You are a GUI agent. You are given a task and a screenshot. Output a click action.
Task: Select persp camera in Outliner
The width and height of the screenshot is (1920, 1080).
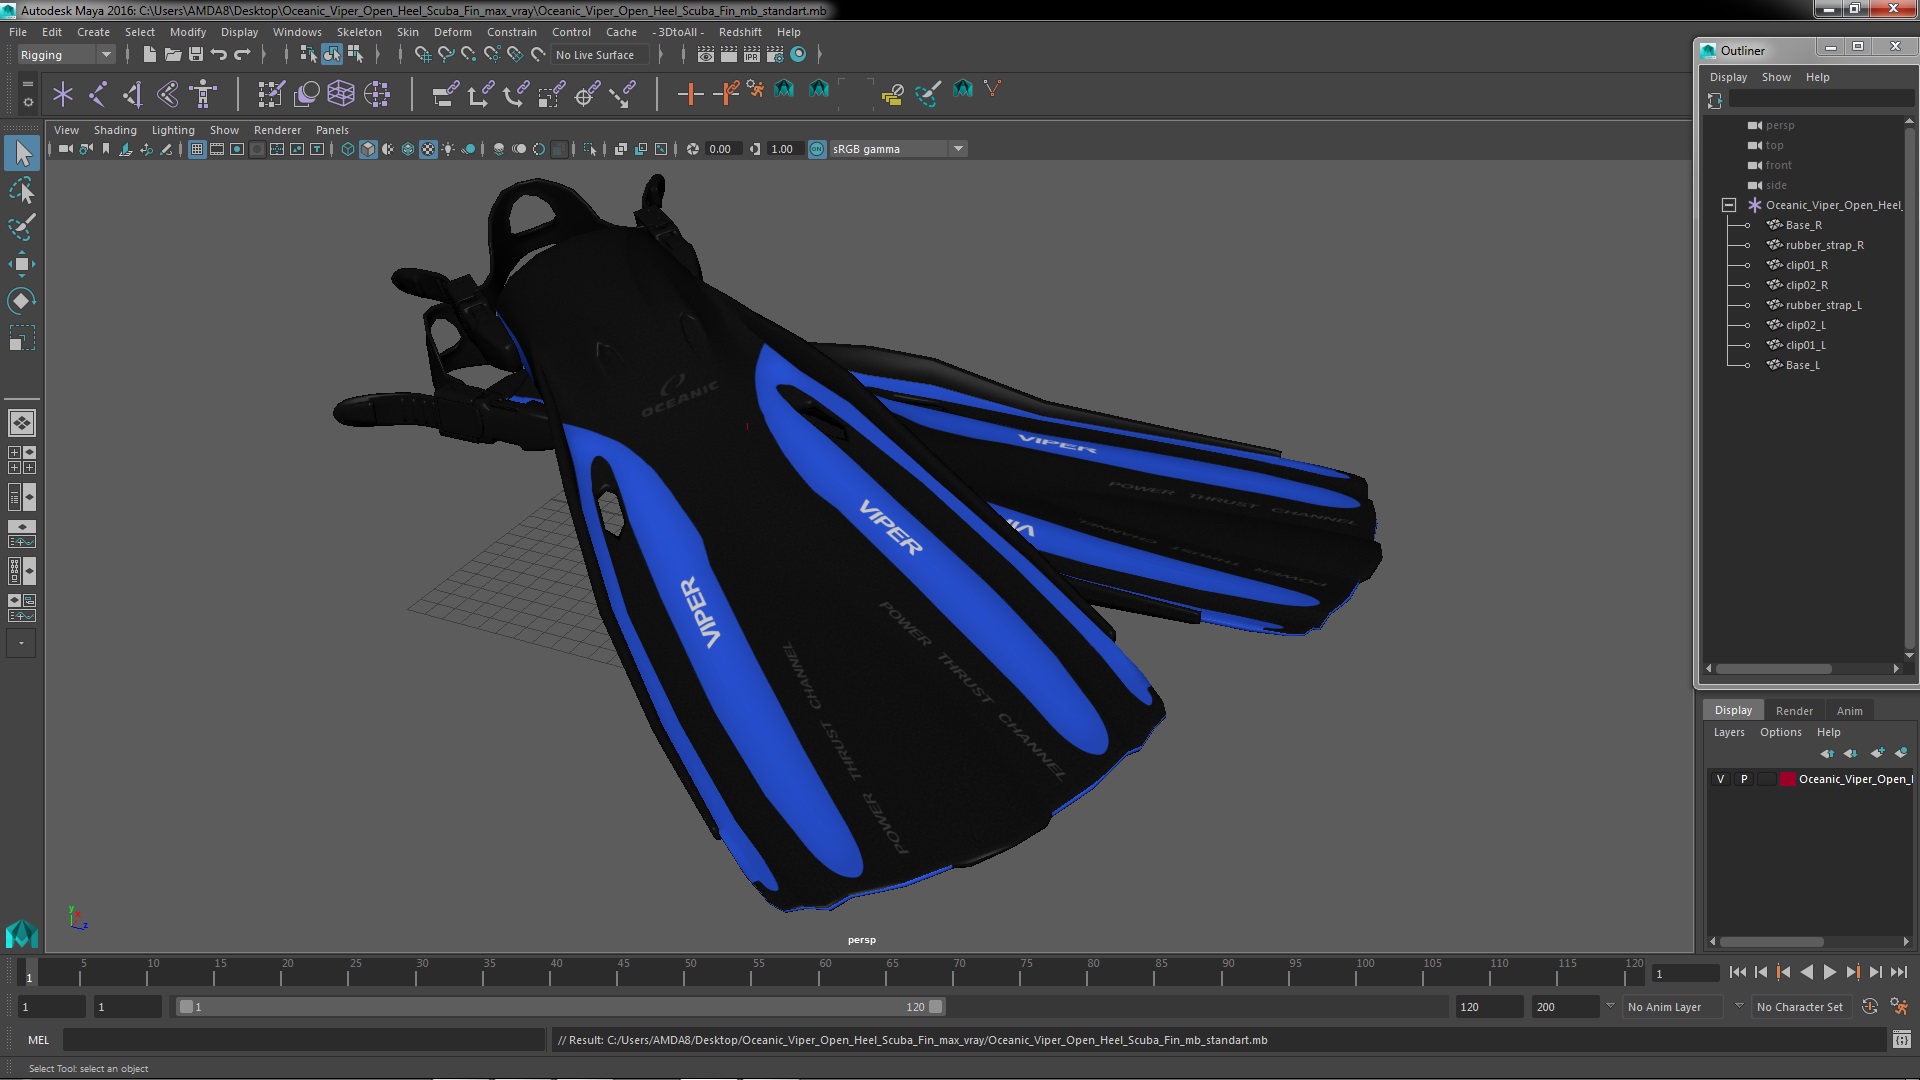tap(1779, 125)
